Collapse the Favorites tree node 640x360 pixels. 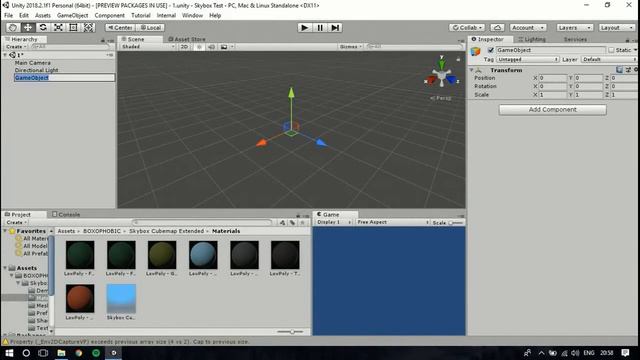[x=5, y=231]
